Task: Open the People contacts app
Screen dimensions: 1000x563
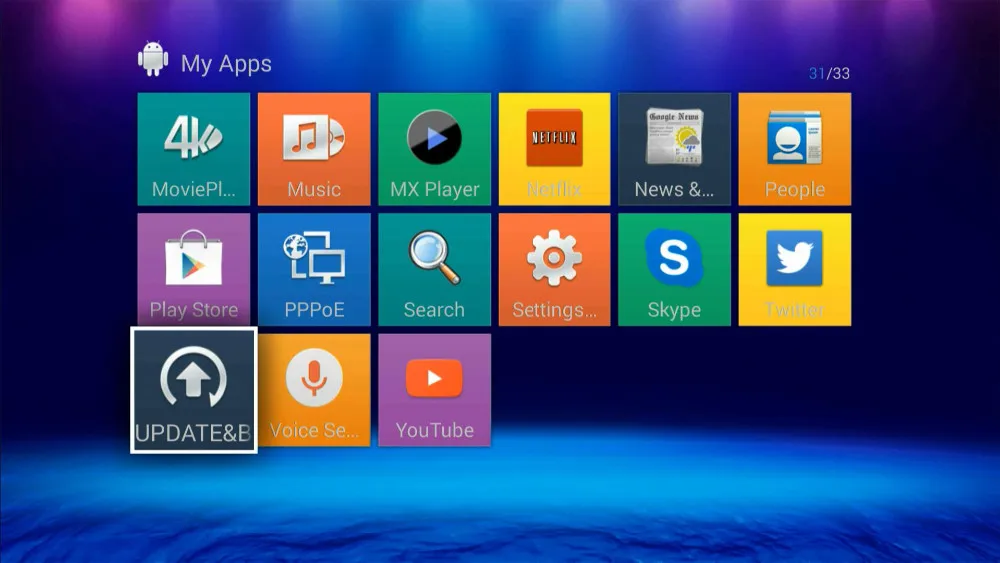Action: 795,149
